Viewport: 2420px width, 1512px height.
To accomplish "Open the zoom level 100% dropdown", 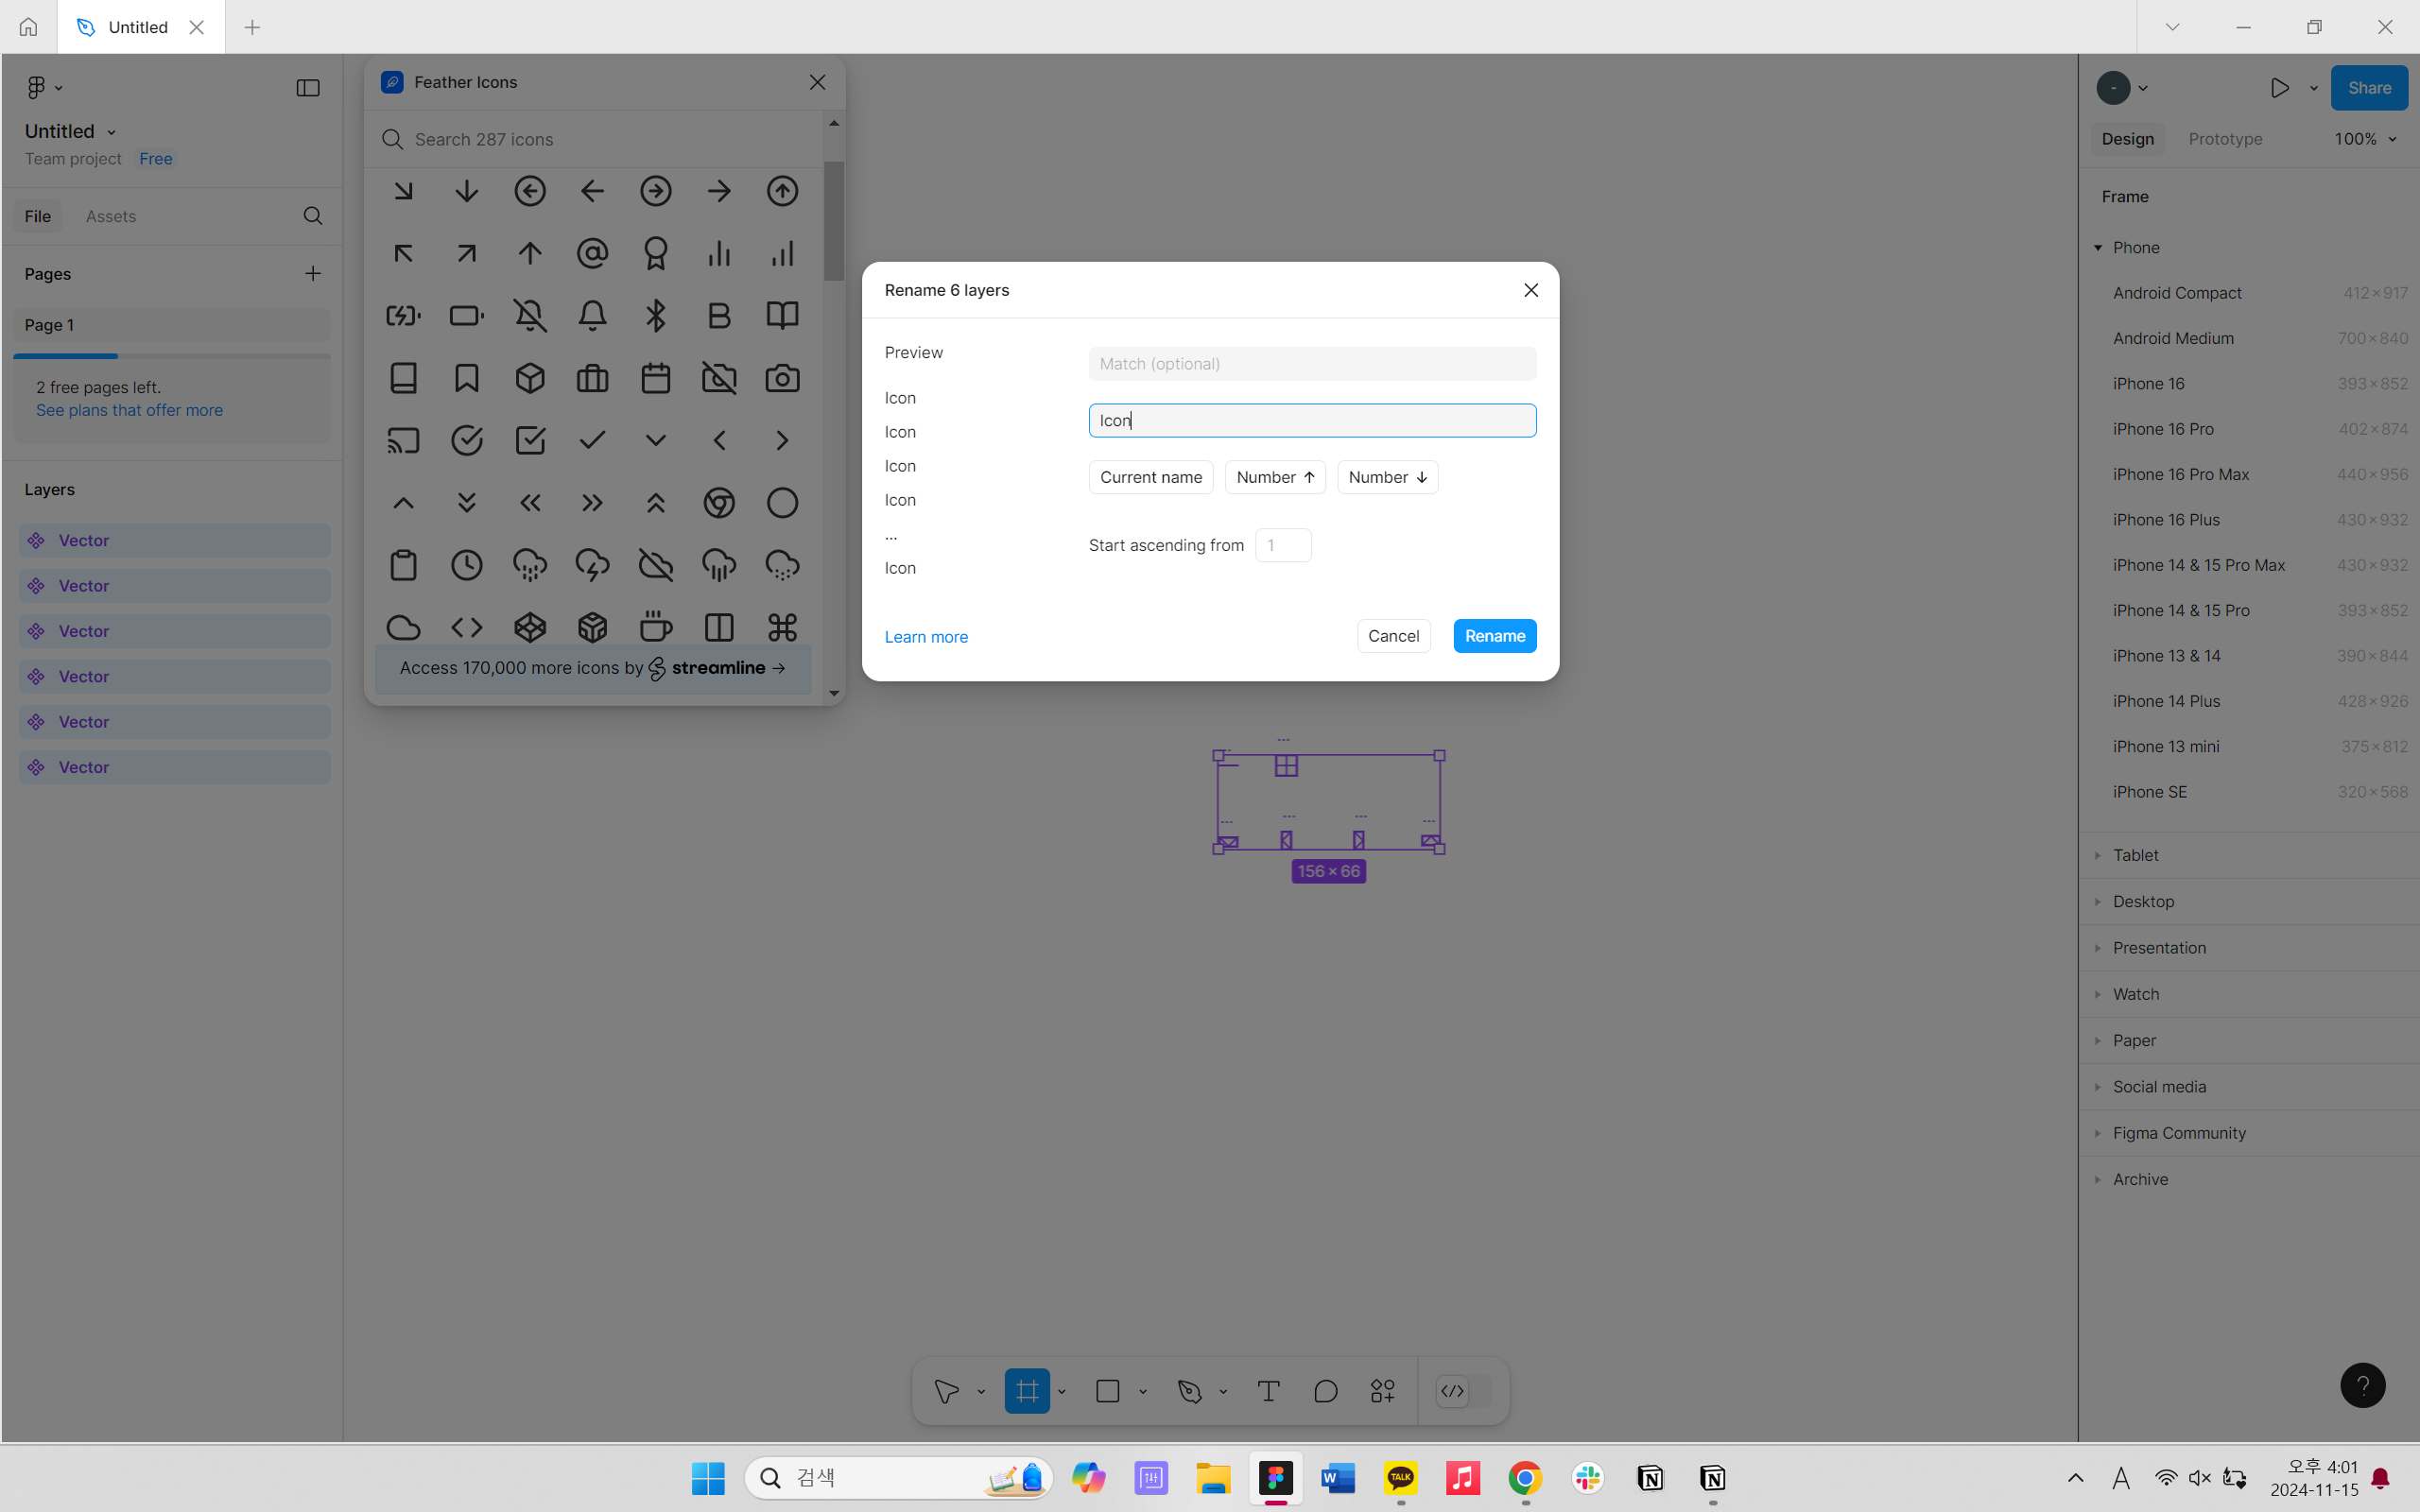I will (x=2365, y=139).
